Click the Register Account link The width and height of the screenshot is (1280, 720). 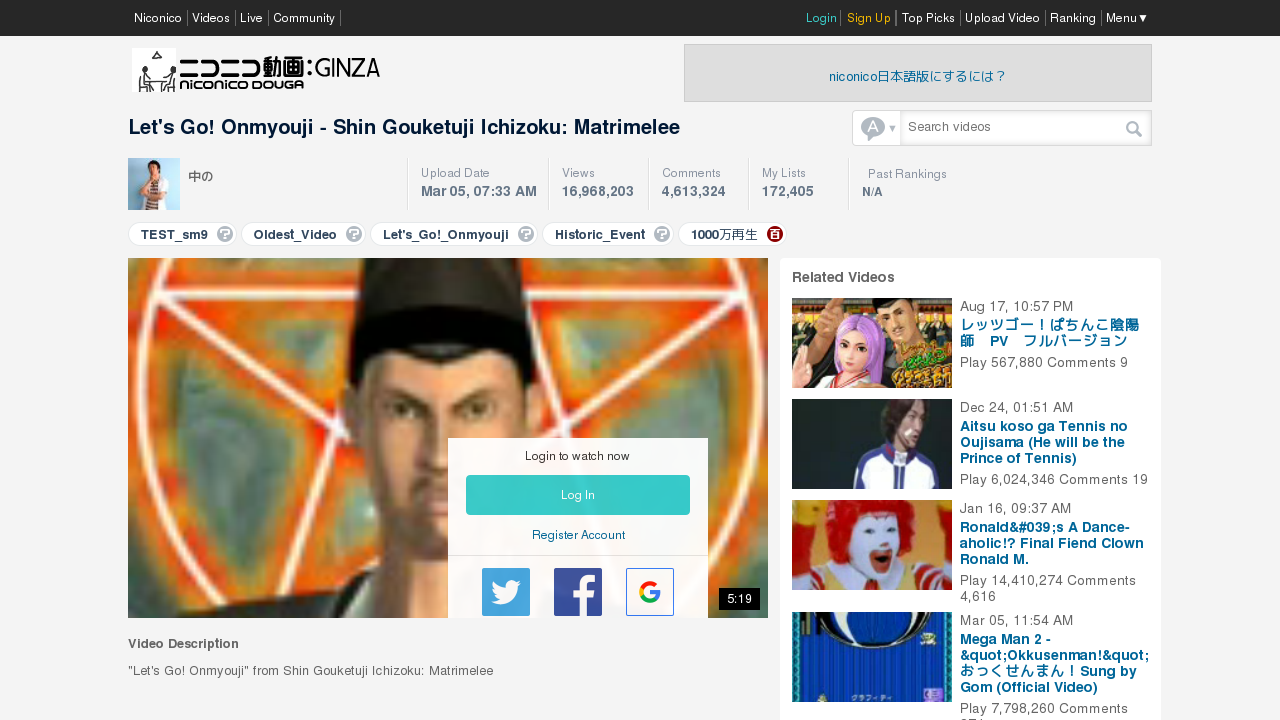(x=578, y=535)
